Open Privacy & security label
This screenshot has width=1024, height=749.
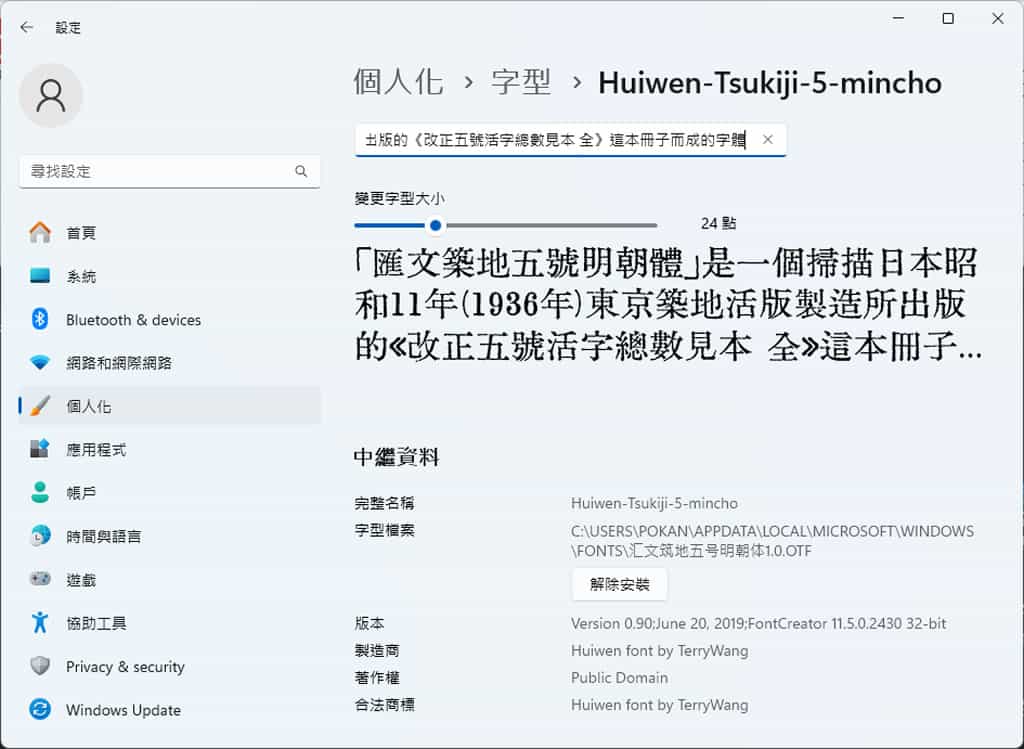point(125,667)
